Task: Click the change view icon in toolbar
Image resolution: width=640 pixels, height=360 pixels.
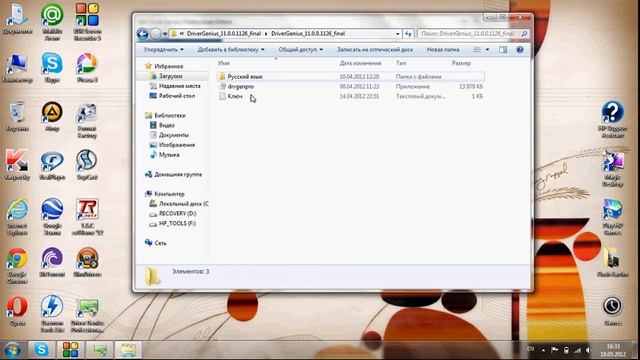Action: coord(477,49)
